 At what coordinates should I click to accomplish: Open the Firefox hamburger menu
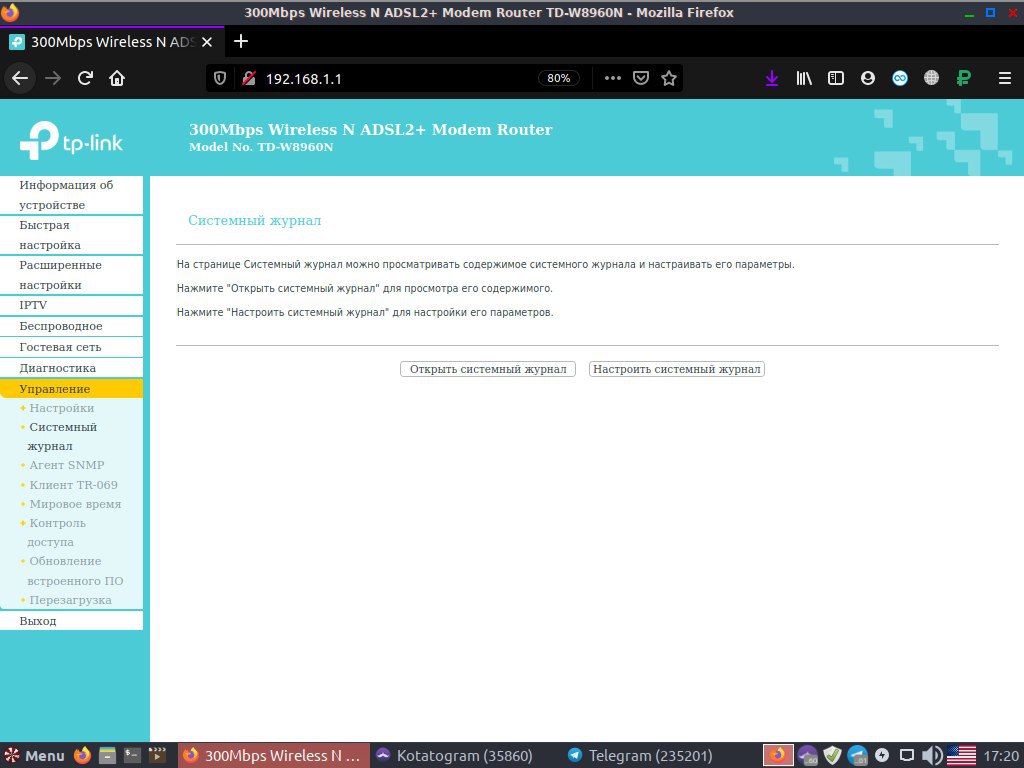[1005, 78]
